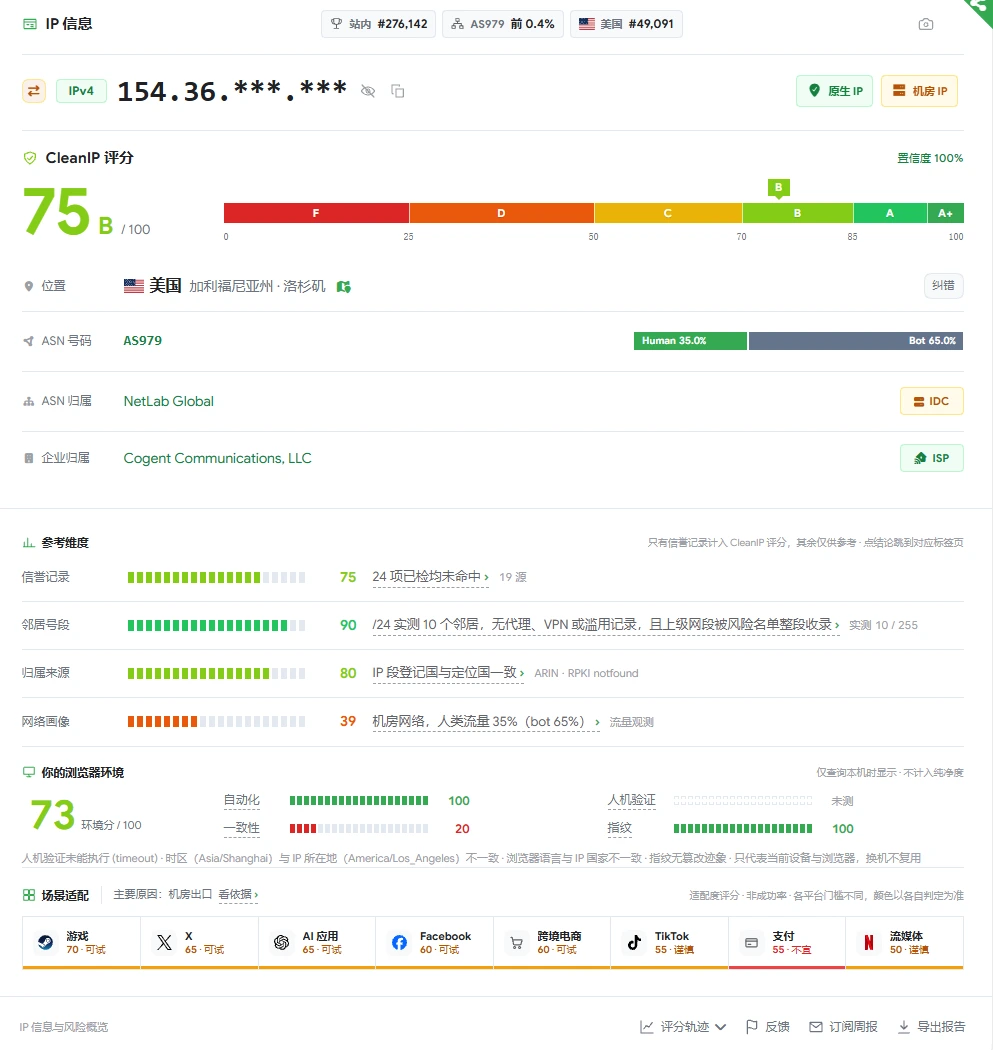
Task: Click the 原生 IP badge
Action: coord(834,90)
